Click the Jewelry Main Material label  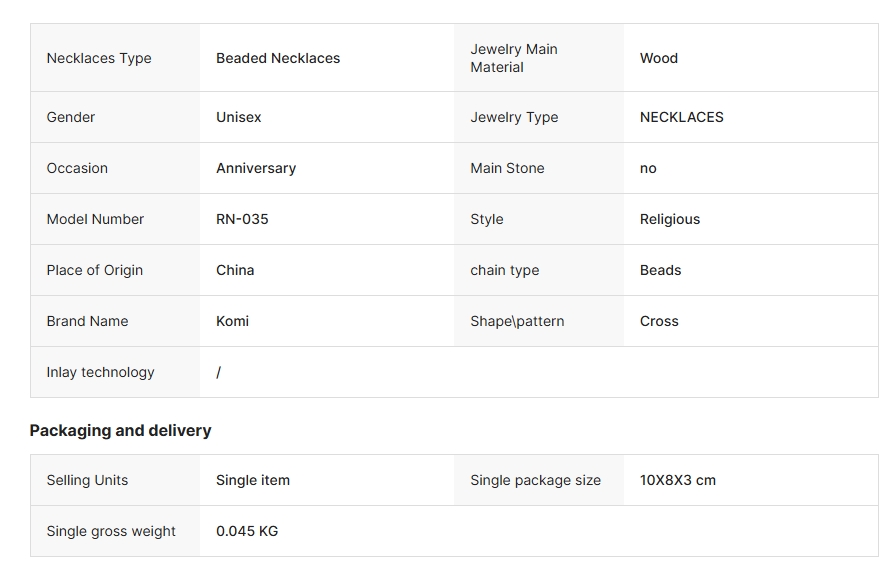point(514,58)
